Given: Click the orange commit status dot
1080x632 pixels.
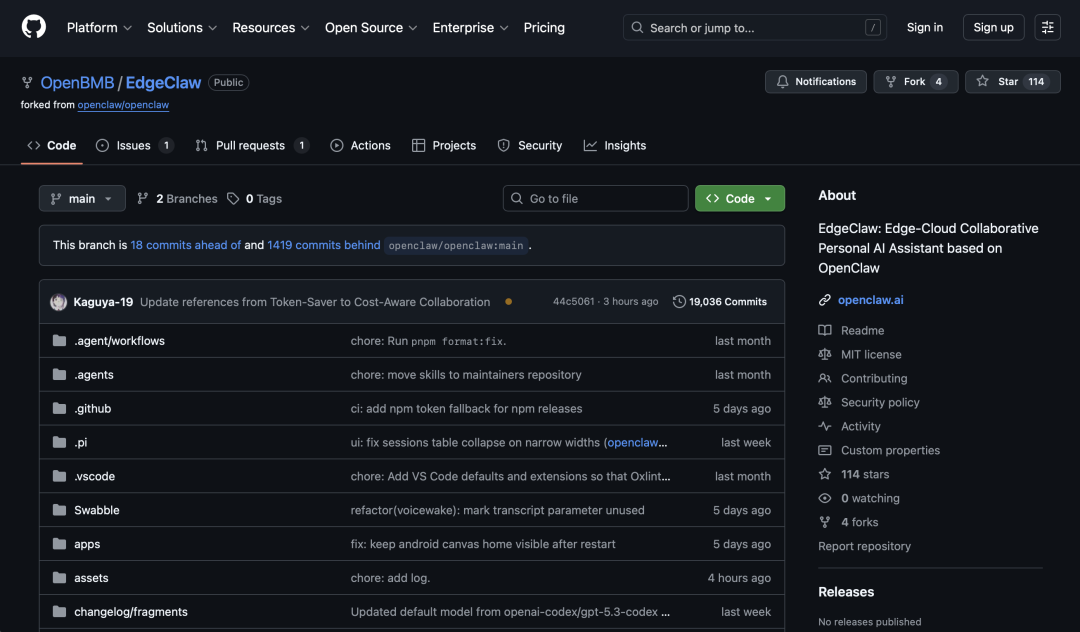Looking at the screenshot, I should click(508, 302).
